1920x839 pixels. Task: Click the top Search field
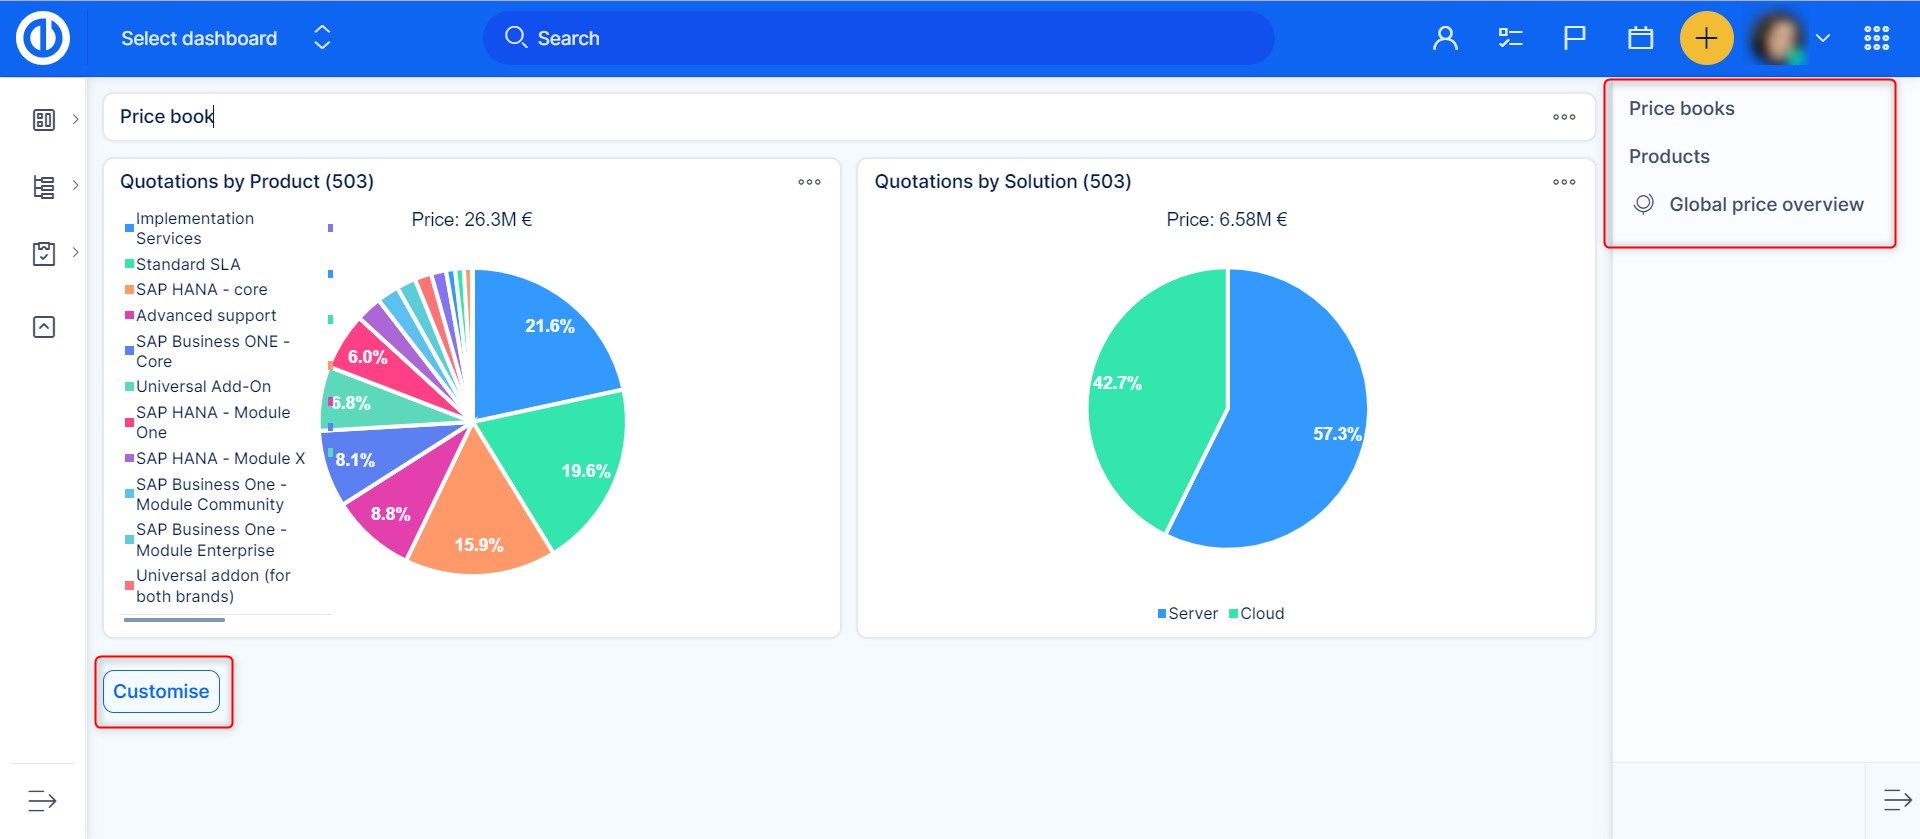click(878, 38)
